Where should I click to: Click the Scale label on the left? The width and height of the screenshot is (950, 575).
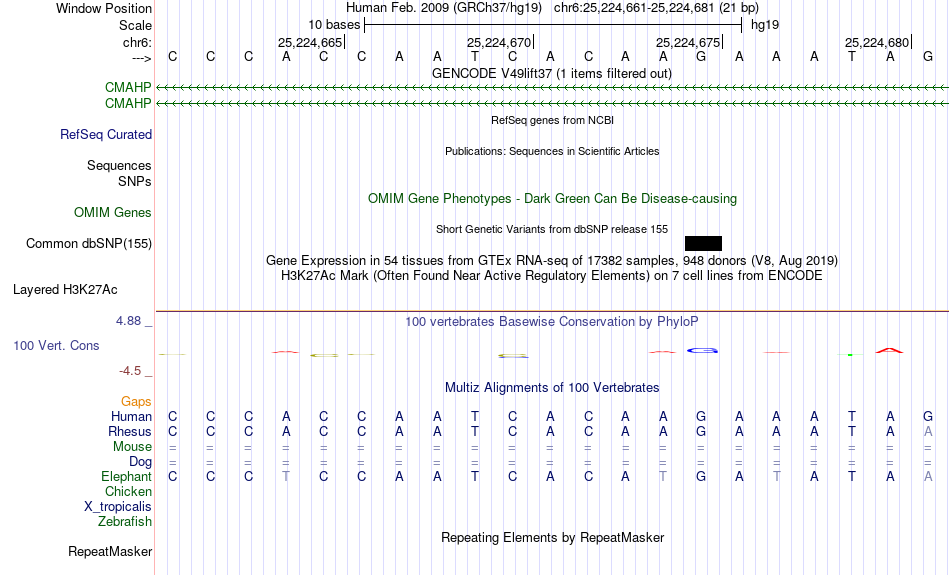pos(135,25)
